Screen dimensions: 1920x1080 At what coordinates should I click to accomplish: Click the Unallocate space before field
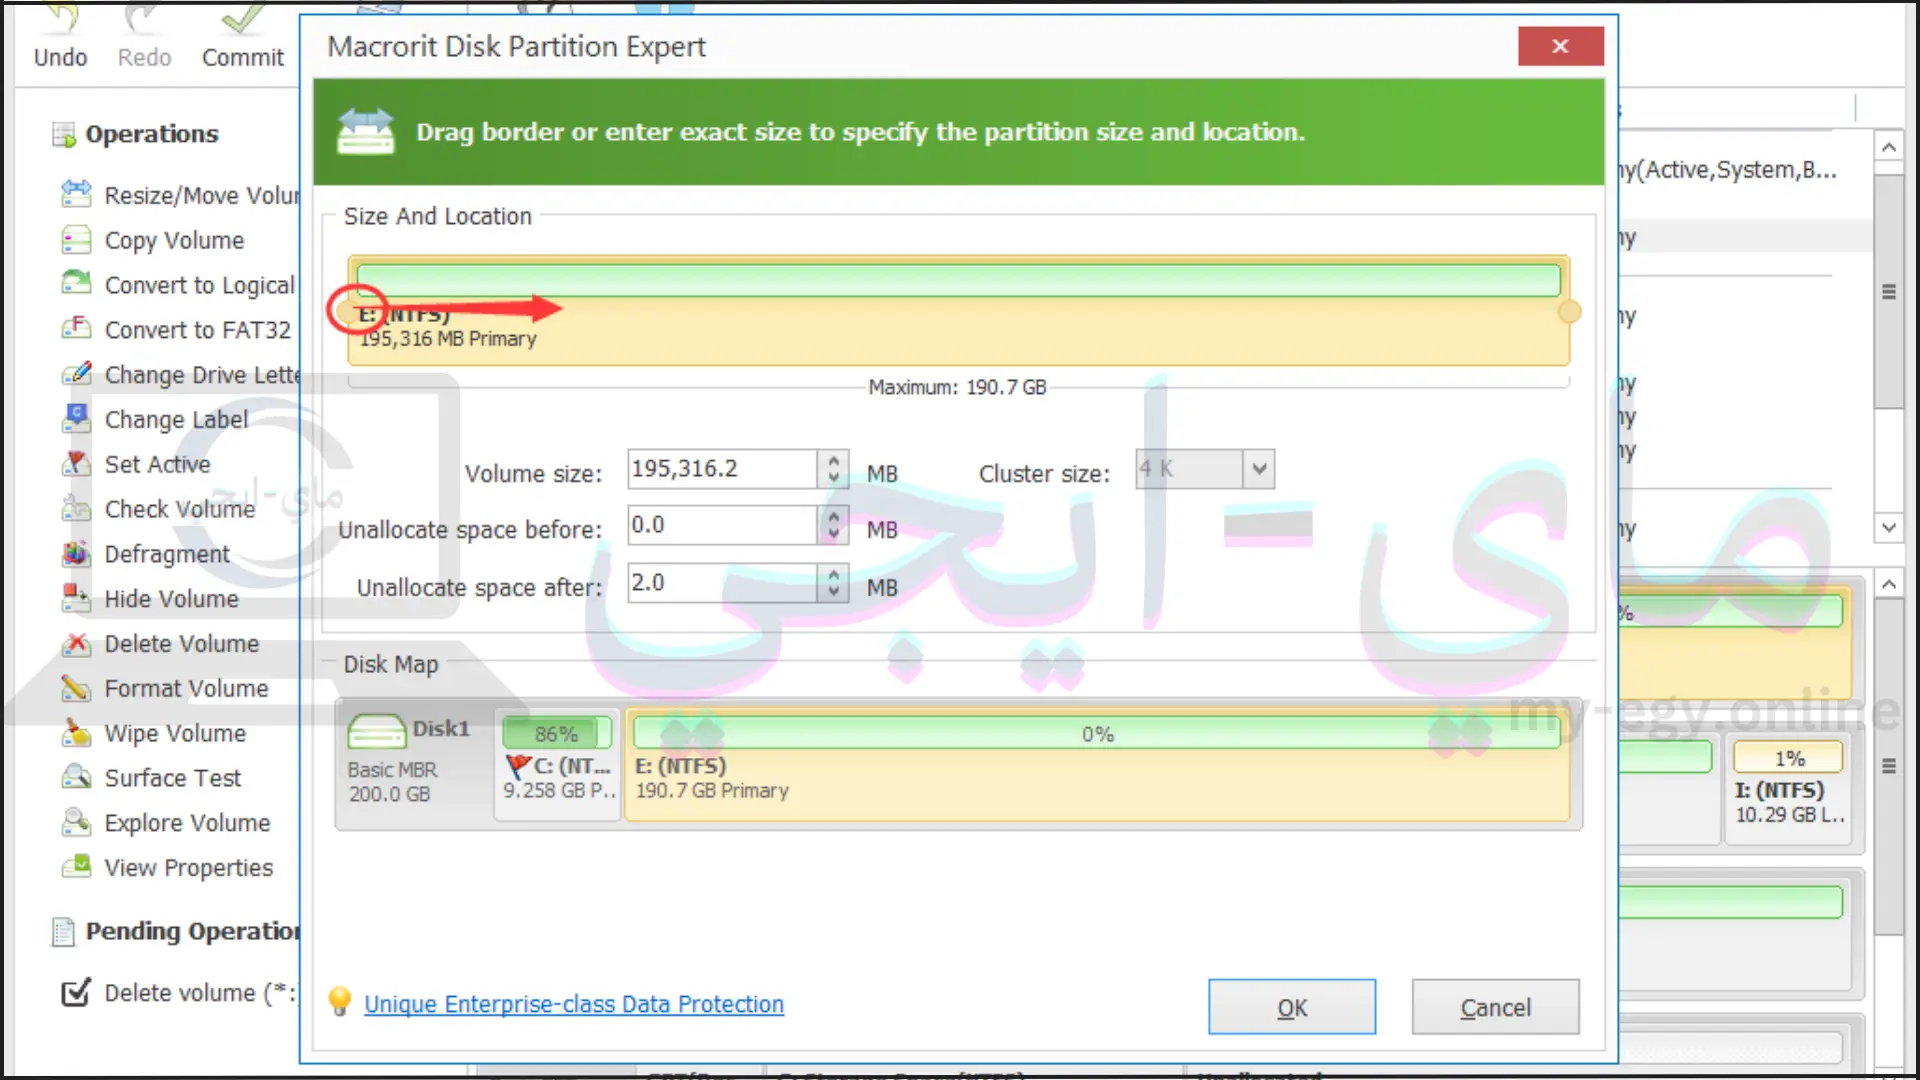(x=723, y=525)
